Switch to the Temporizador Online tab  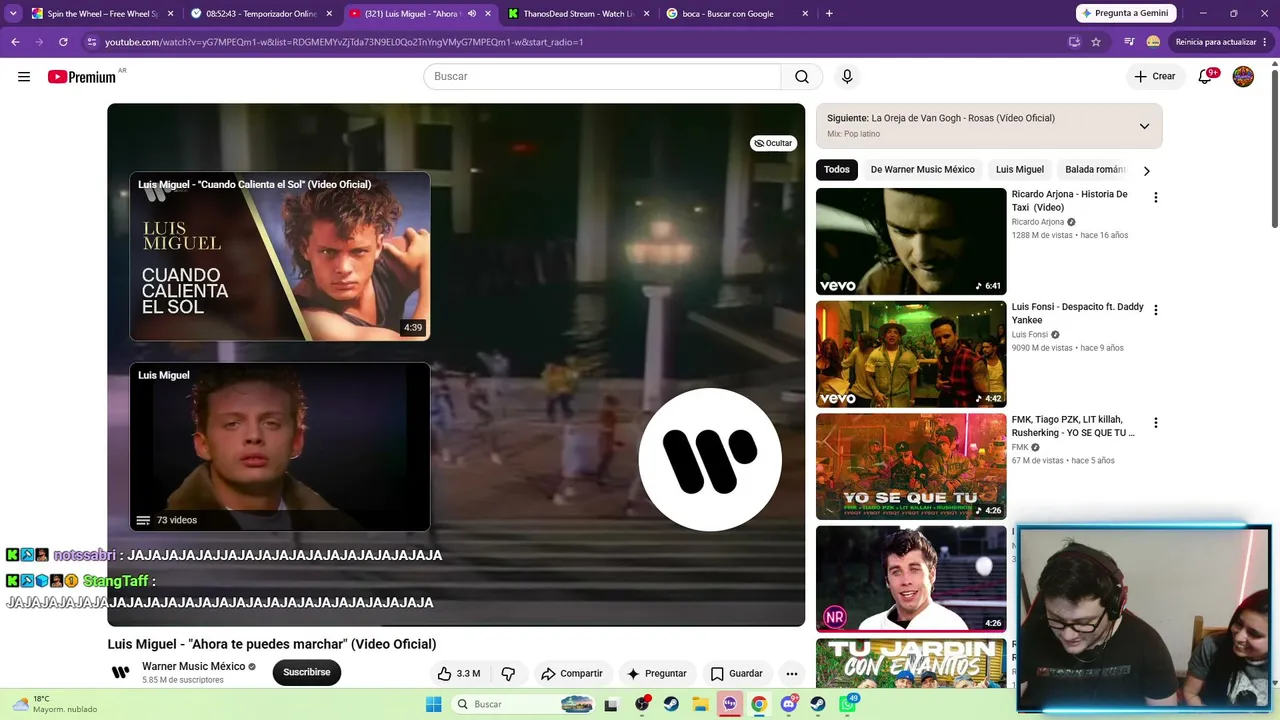pos(260,14)
